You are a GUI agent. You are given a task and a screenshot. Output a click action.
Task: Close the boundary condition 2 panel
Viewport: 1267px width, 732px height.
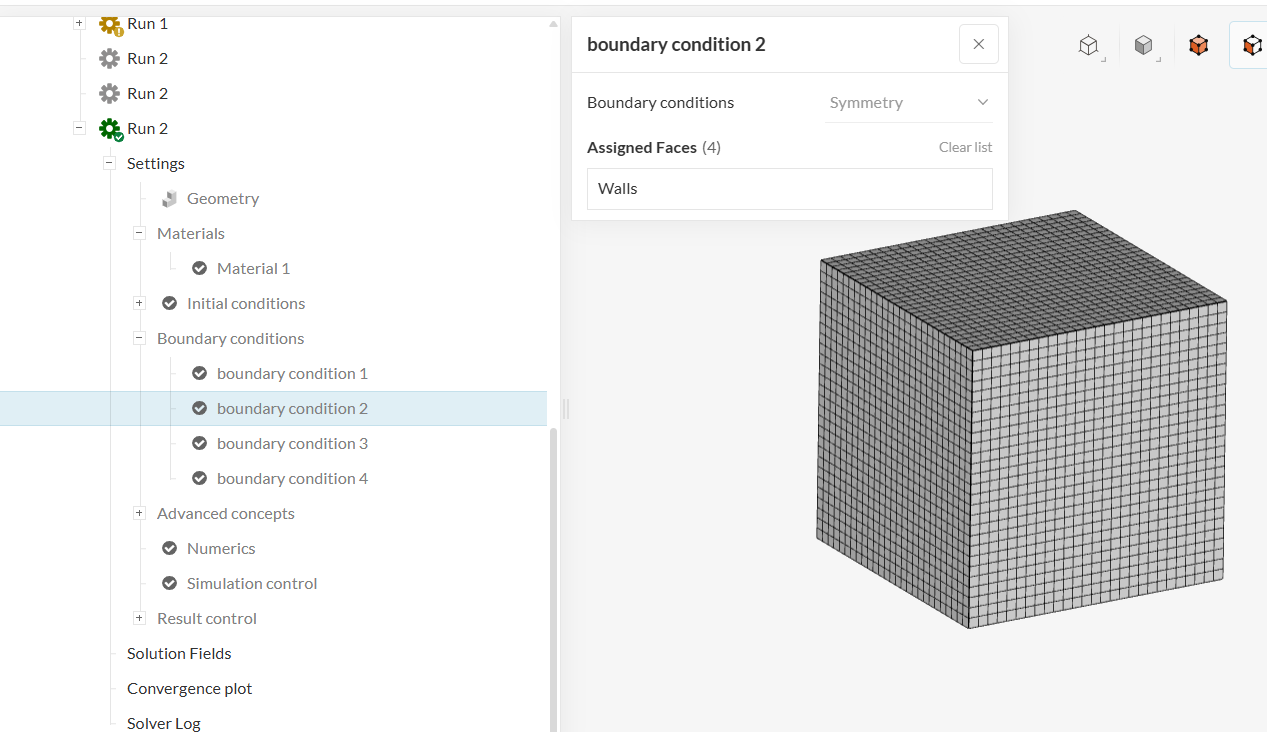pyautogui.click(x=978, y=44)
